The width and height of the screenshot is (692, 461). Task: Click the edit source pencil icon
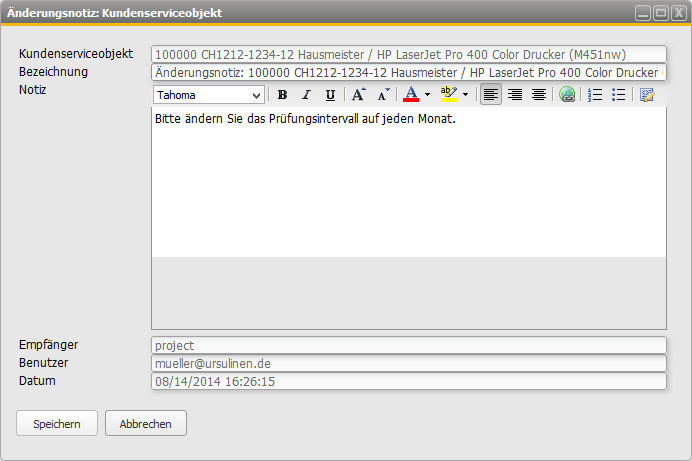click(x=647, y=94)
